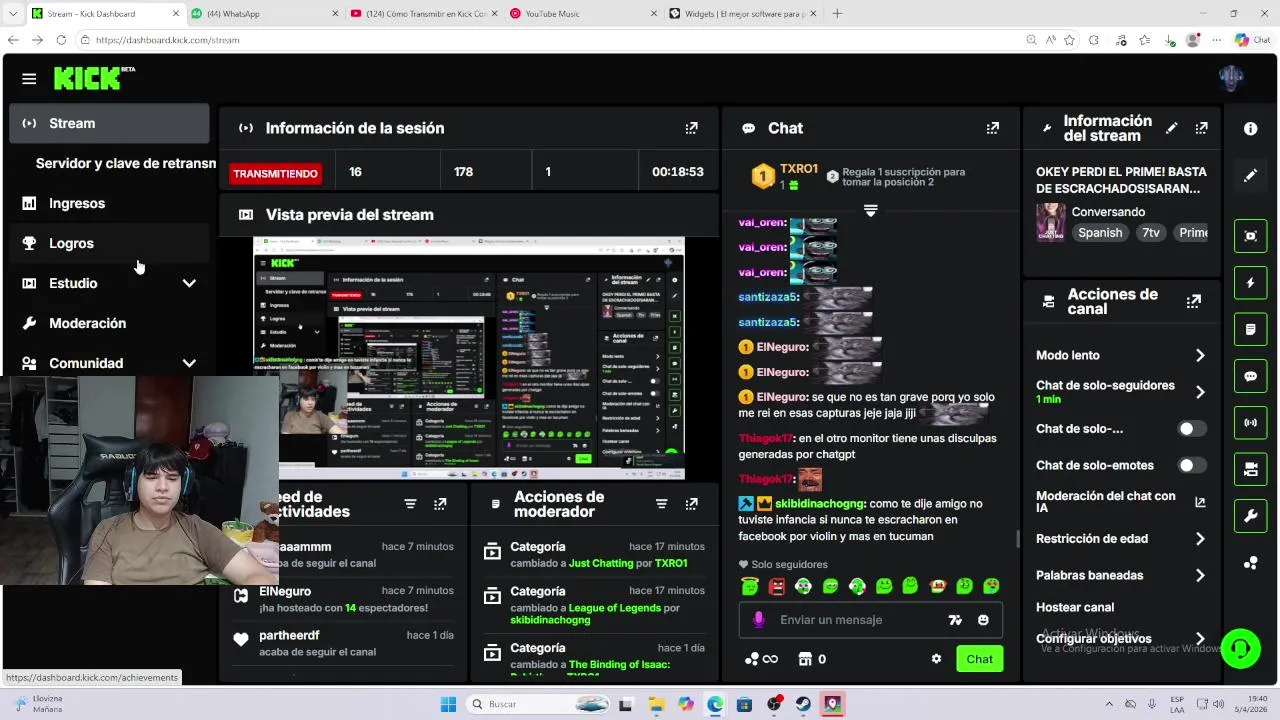Open the activity feed filter icon

(410, 504)
